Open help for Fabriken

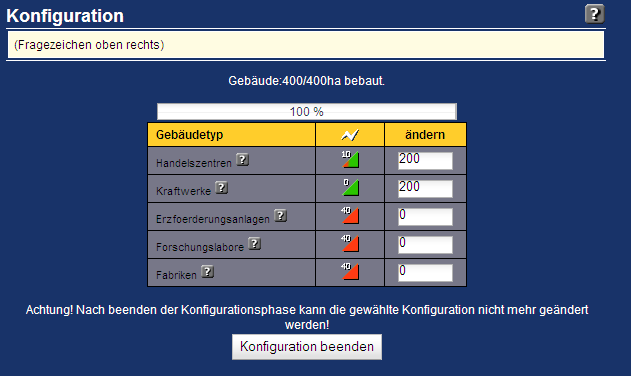[x=207, y=272]
